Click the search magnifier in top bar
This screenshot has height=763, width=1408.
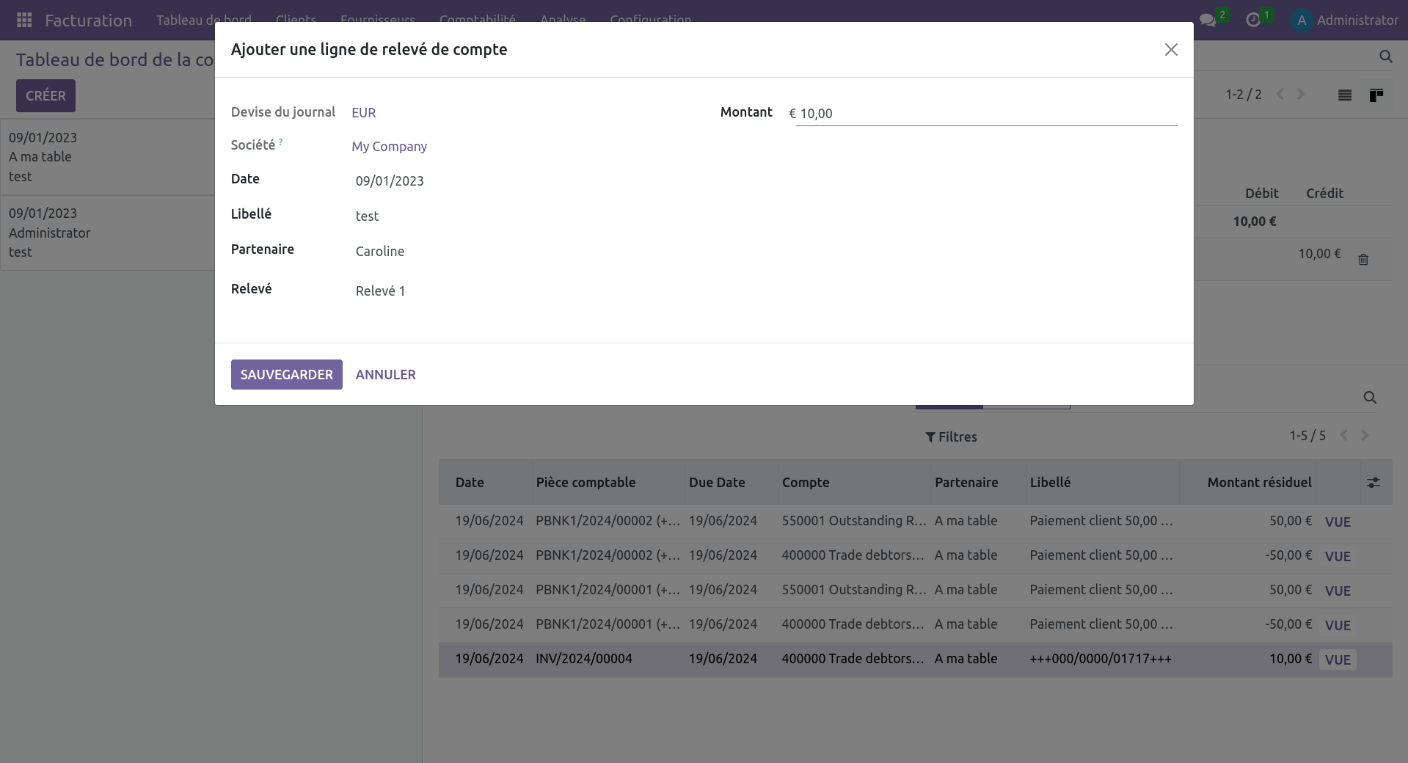pyautogui.click(x=1386, y=57)
